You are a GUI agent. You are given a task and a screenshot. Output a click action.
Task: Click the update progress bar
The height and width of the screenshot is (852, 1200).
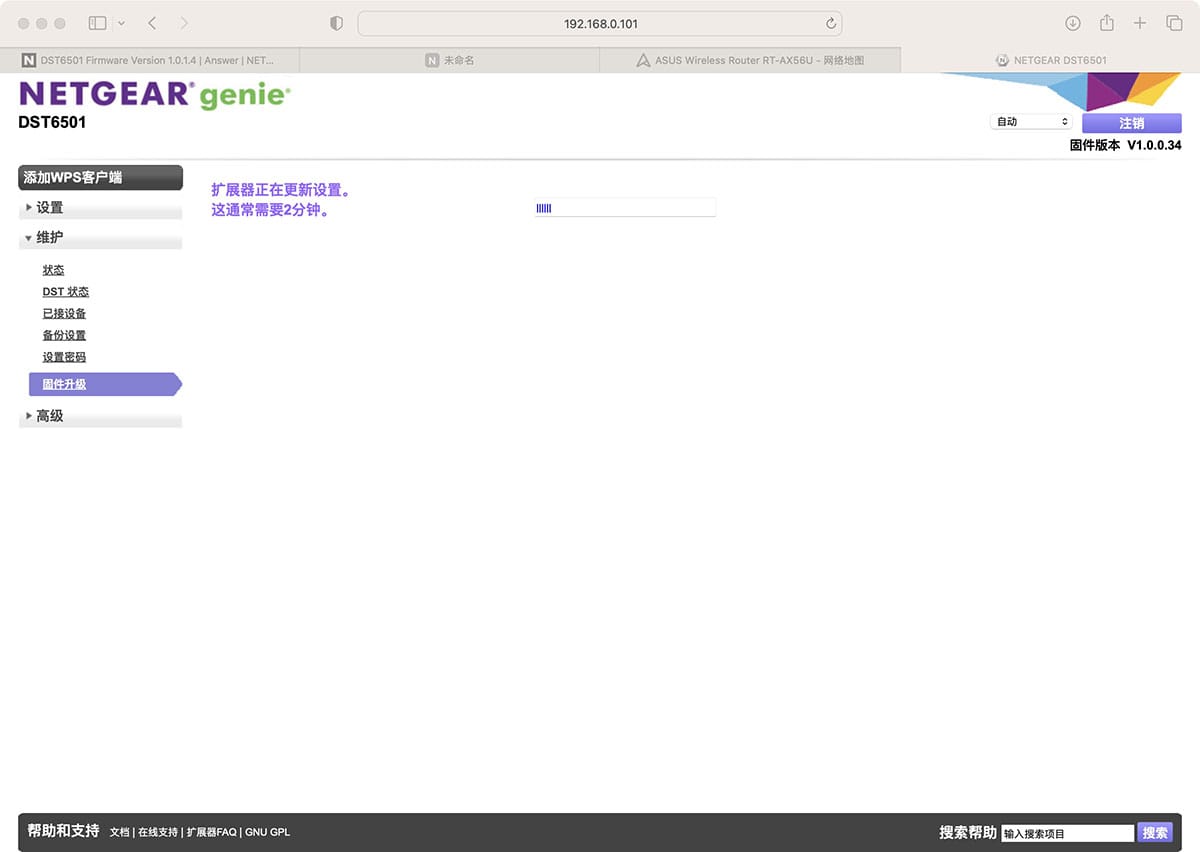[625, 208]
